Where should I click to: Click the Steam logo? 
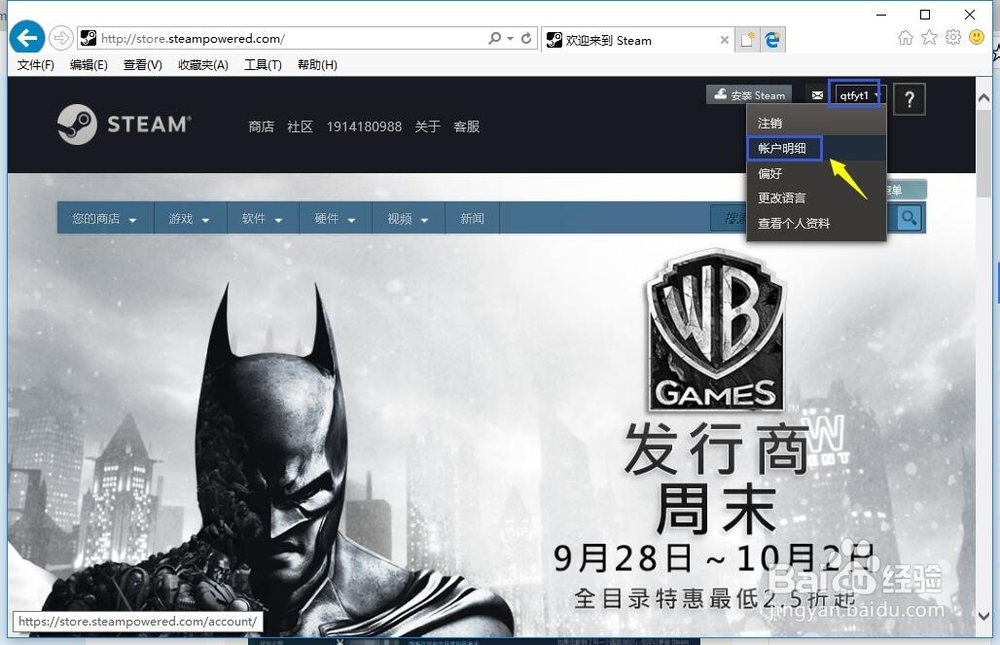click(x=124, y=124)
